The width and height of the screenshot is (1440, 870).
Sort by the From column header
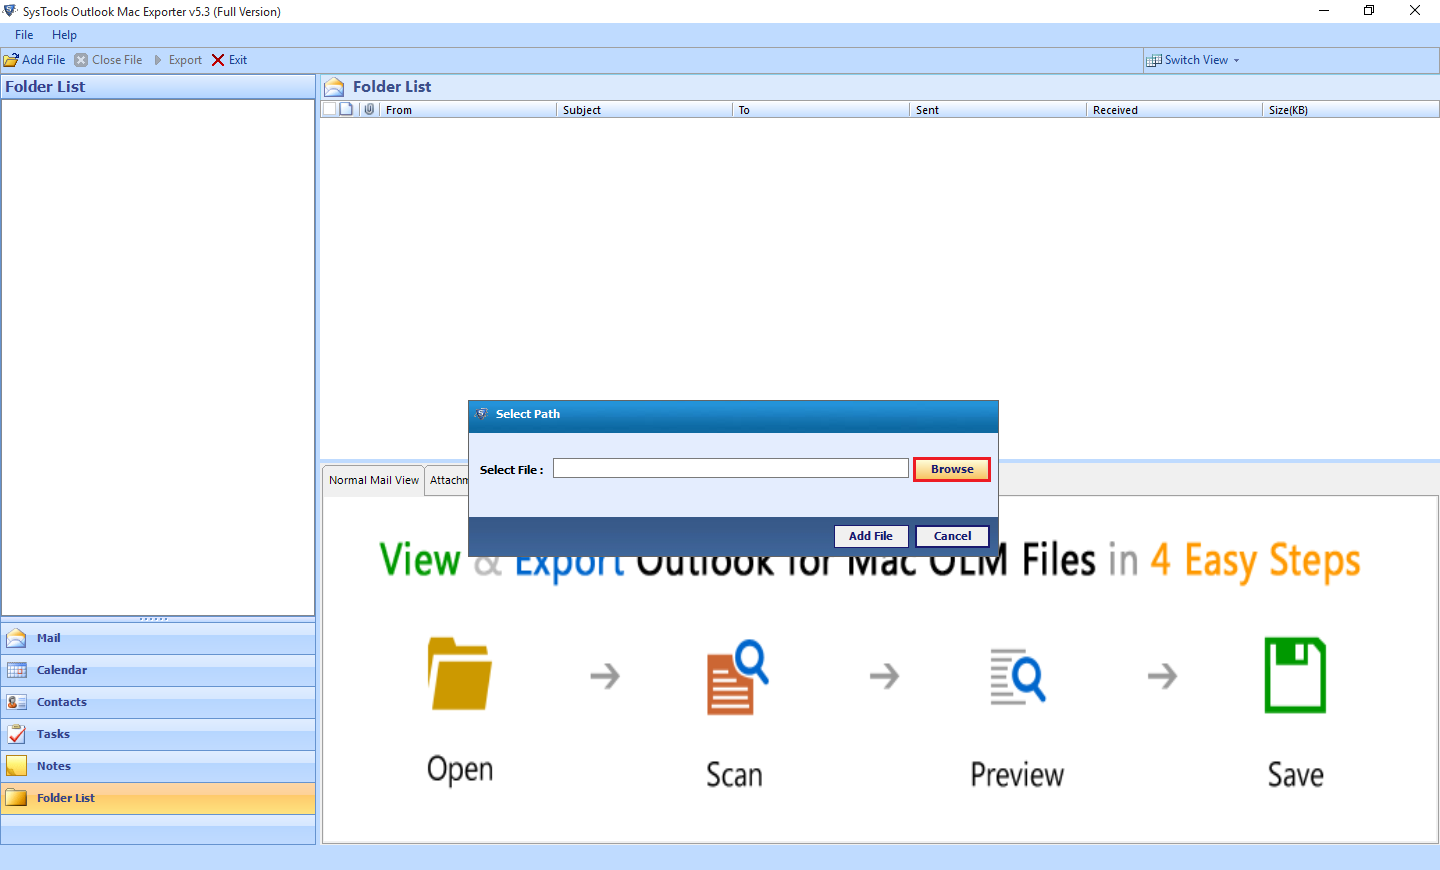[x=468, y=110]
